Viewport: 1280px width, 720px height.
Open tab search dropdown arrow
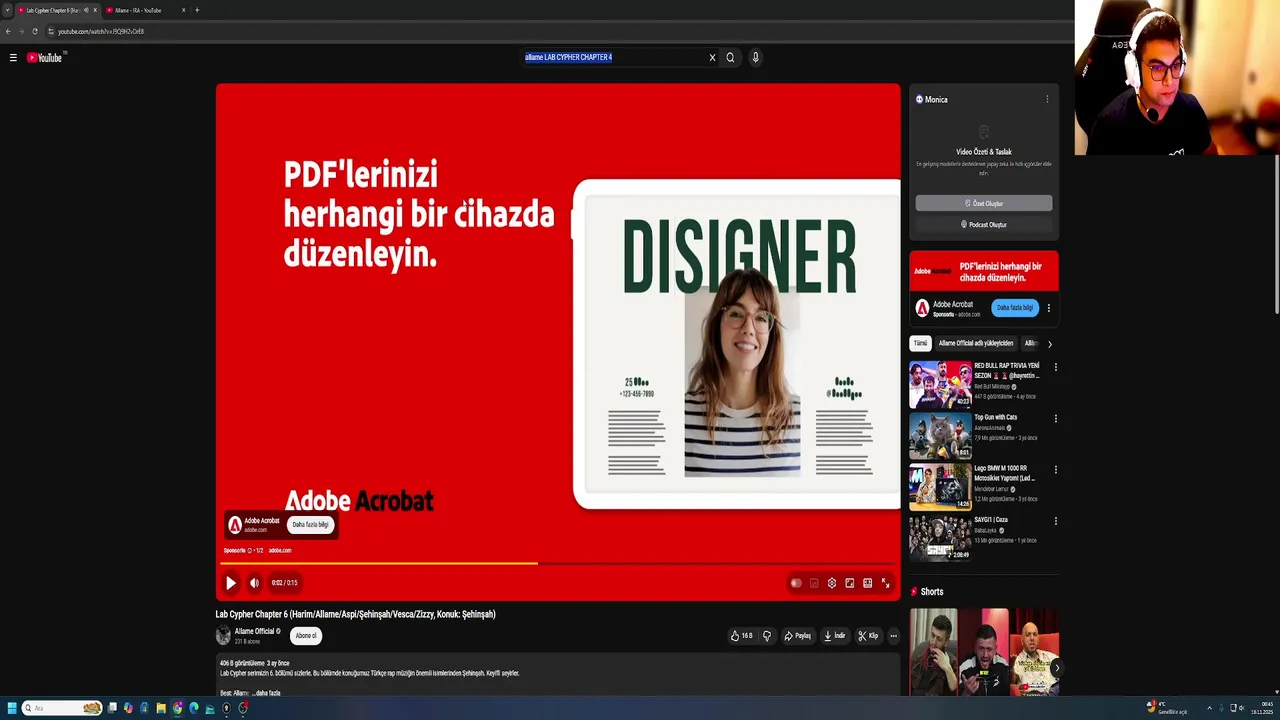[7, 10]
